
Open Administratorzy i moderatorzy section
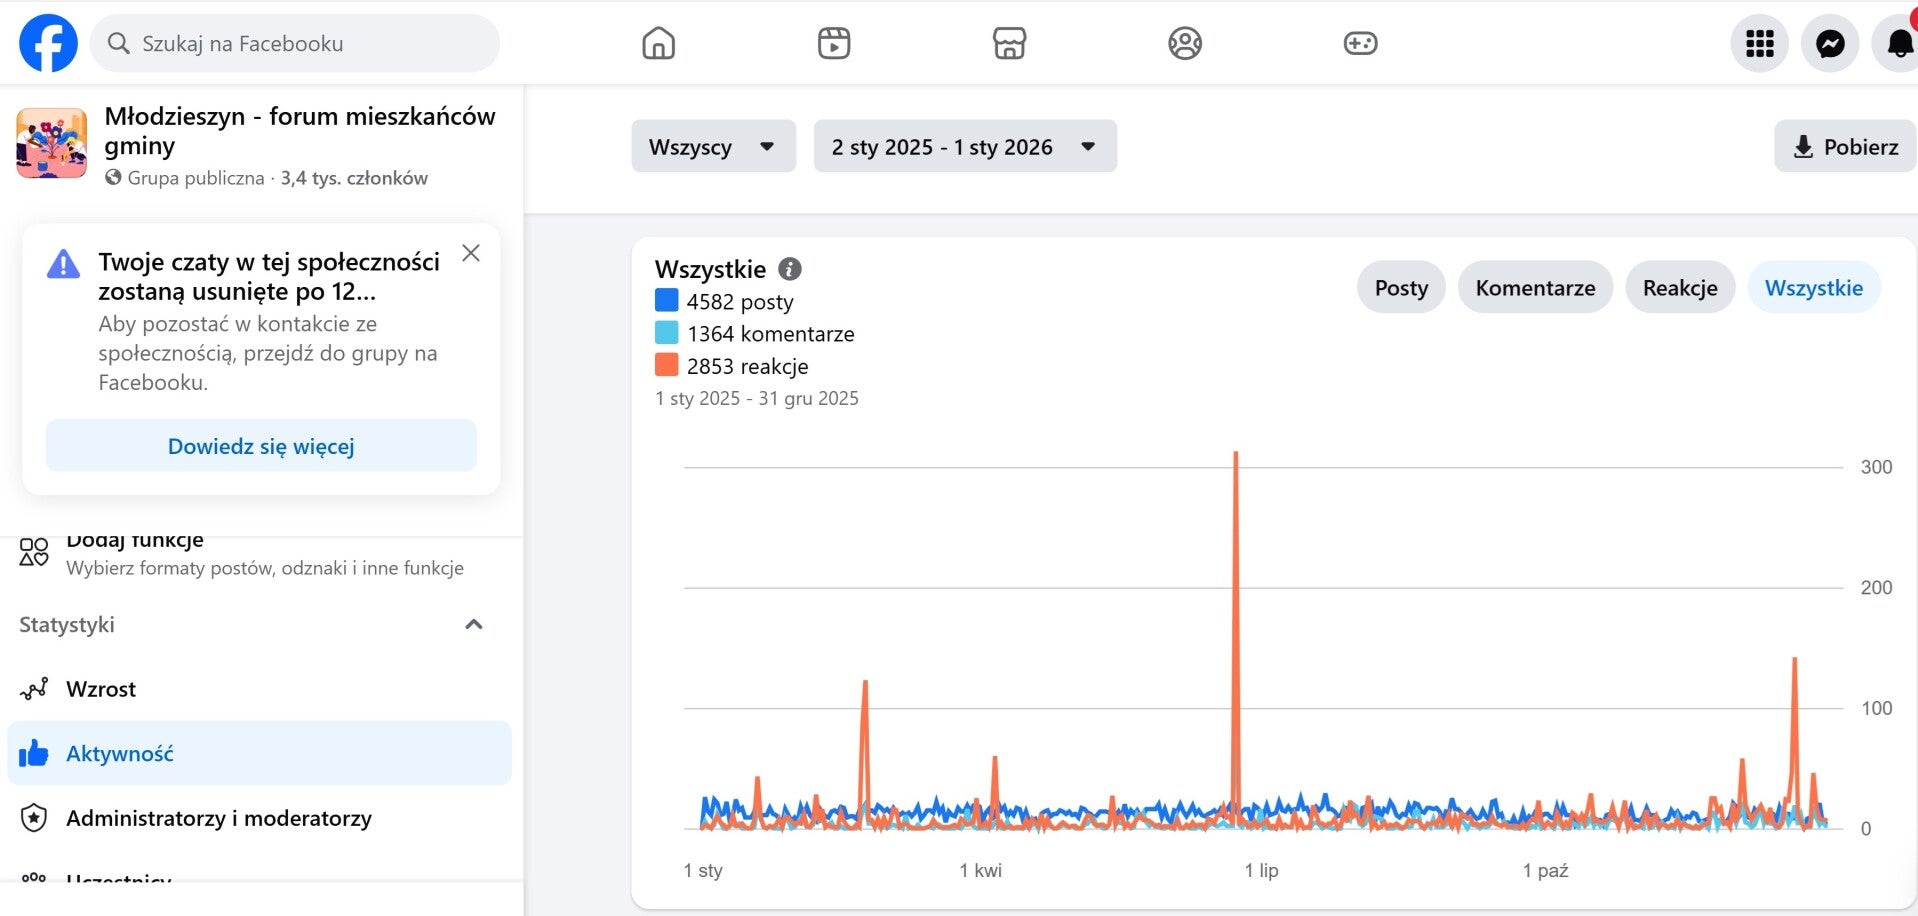(218, 818)
